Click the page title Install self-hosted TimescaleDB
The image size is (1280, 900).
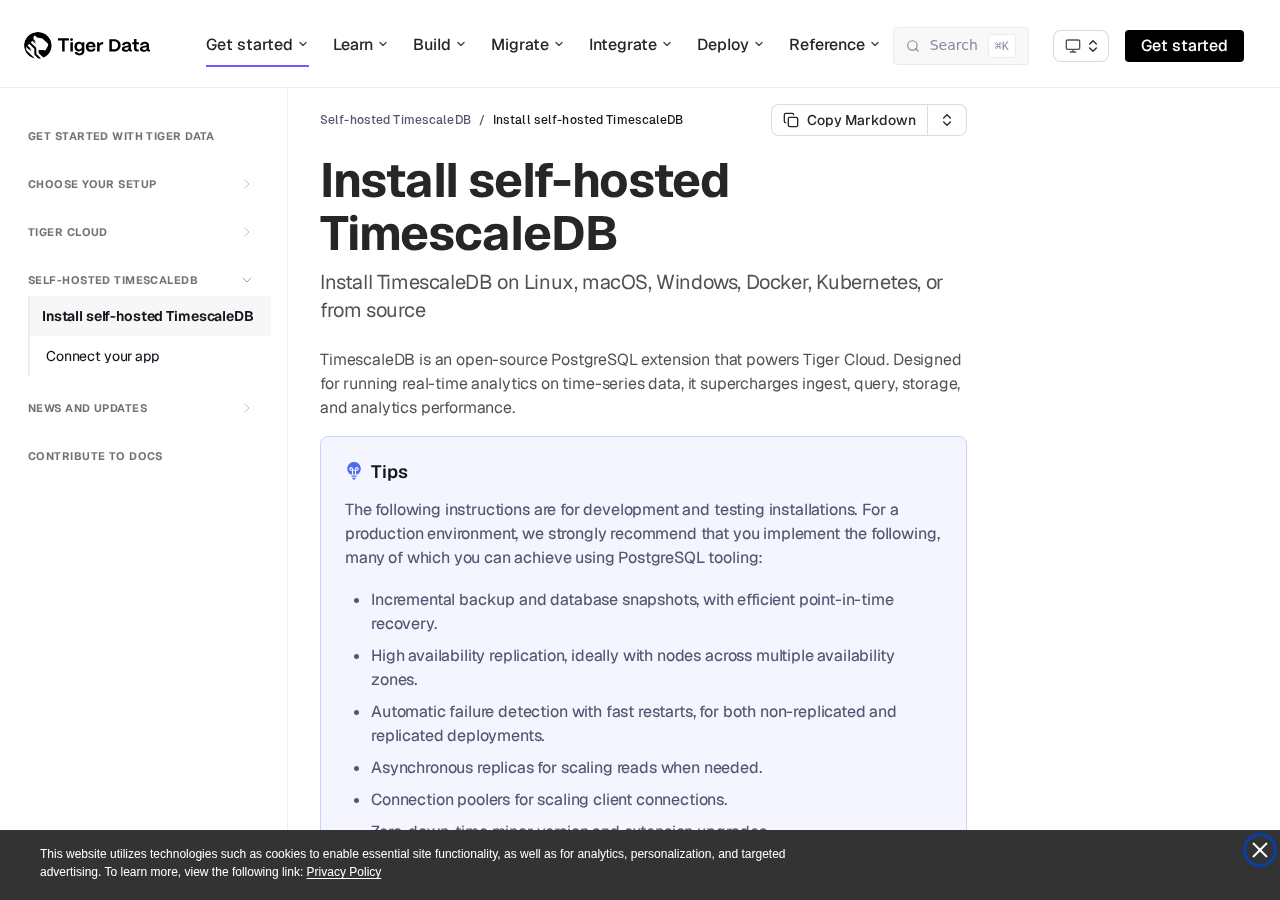[x=525, y=207]
